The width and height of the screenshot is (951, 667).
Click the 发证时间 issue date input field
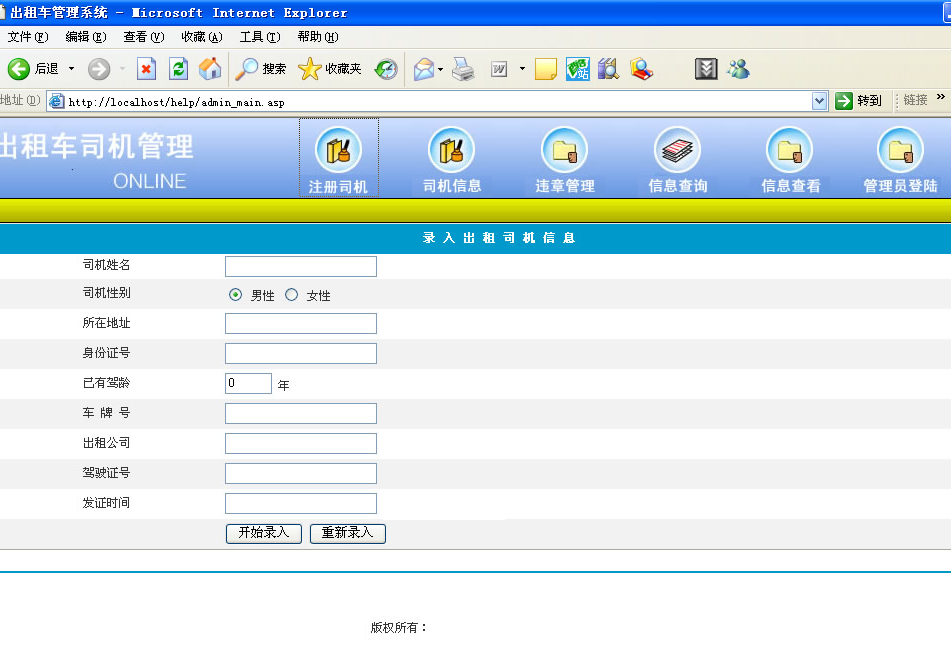[301, 503]
